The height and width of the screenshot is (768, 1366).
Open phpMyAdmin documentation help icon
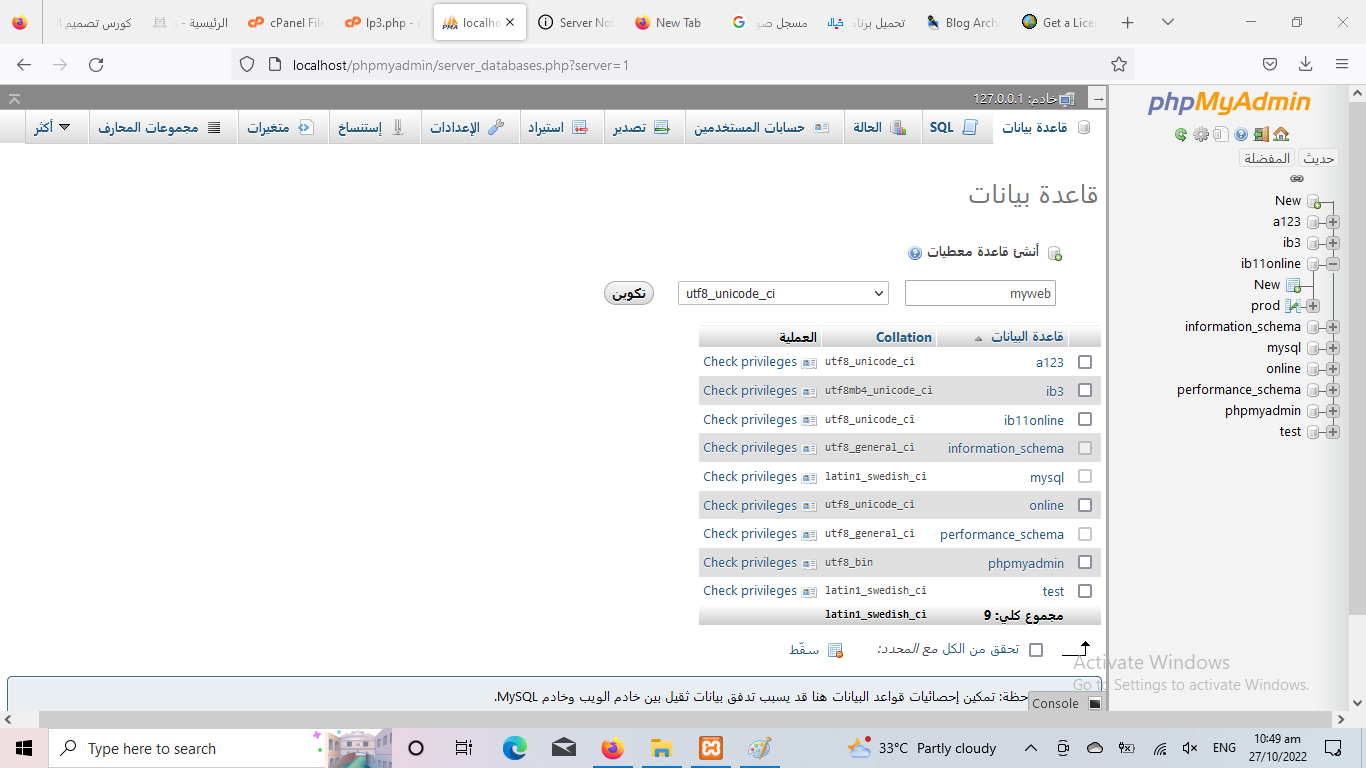(x=1241, y=134)
